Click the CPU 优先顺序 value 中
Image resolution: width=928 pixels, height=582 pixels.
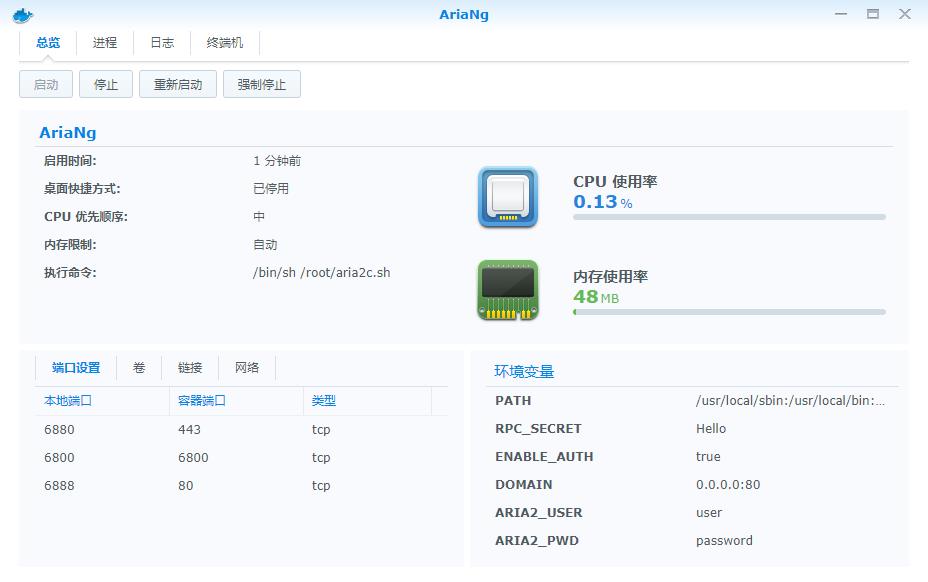click(x=259, y=217)
